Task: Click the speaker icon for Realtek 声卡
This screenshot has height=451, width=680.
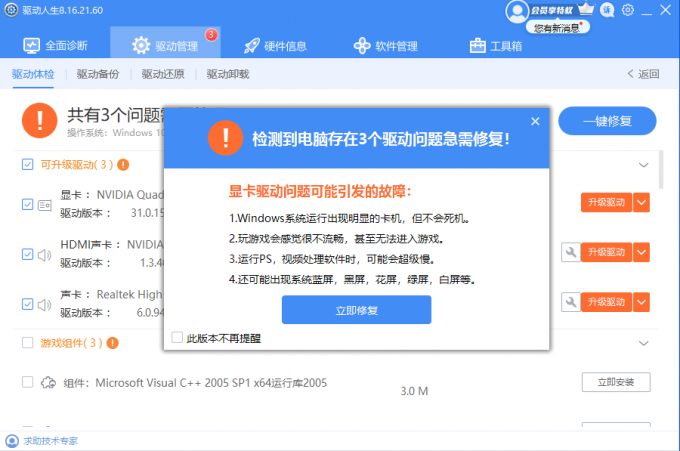Action: [x=44, y=304]
